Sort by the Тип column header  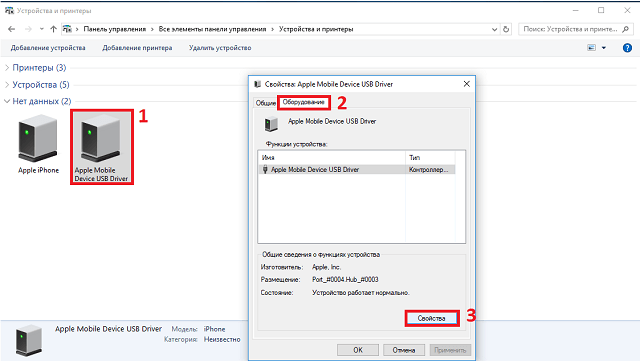coord(430,157)
